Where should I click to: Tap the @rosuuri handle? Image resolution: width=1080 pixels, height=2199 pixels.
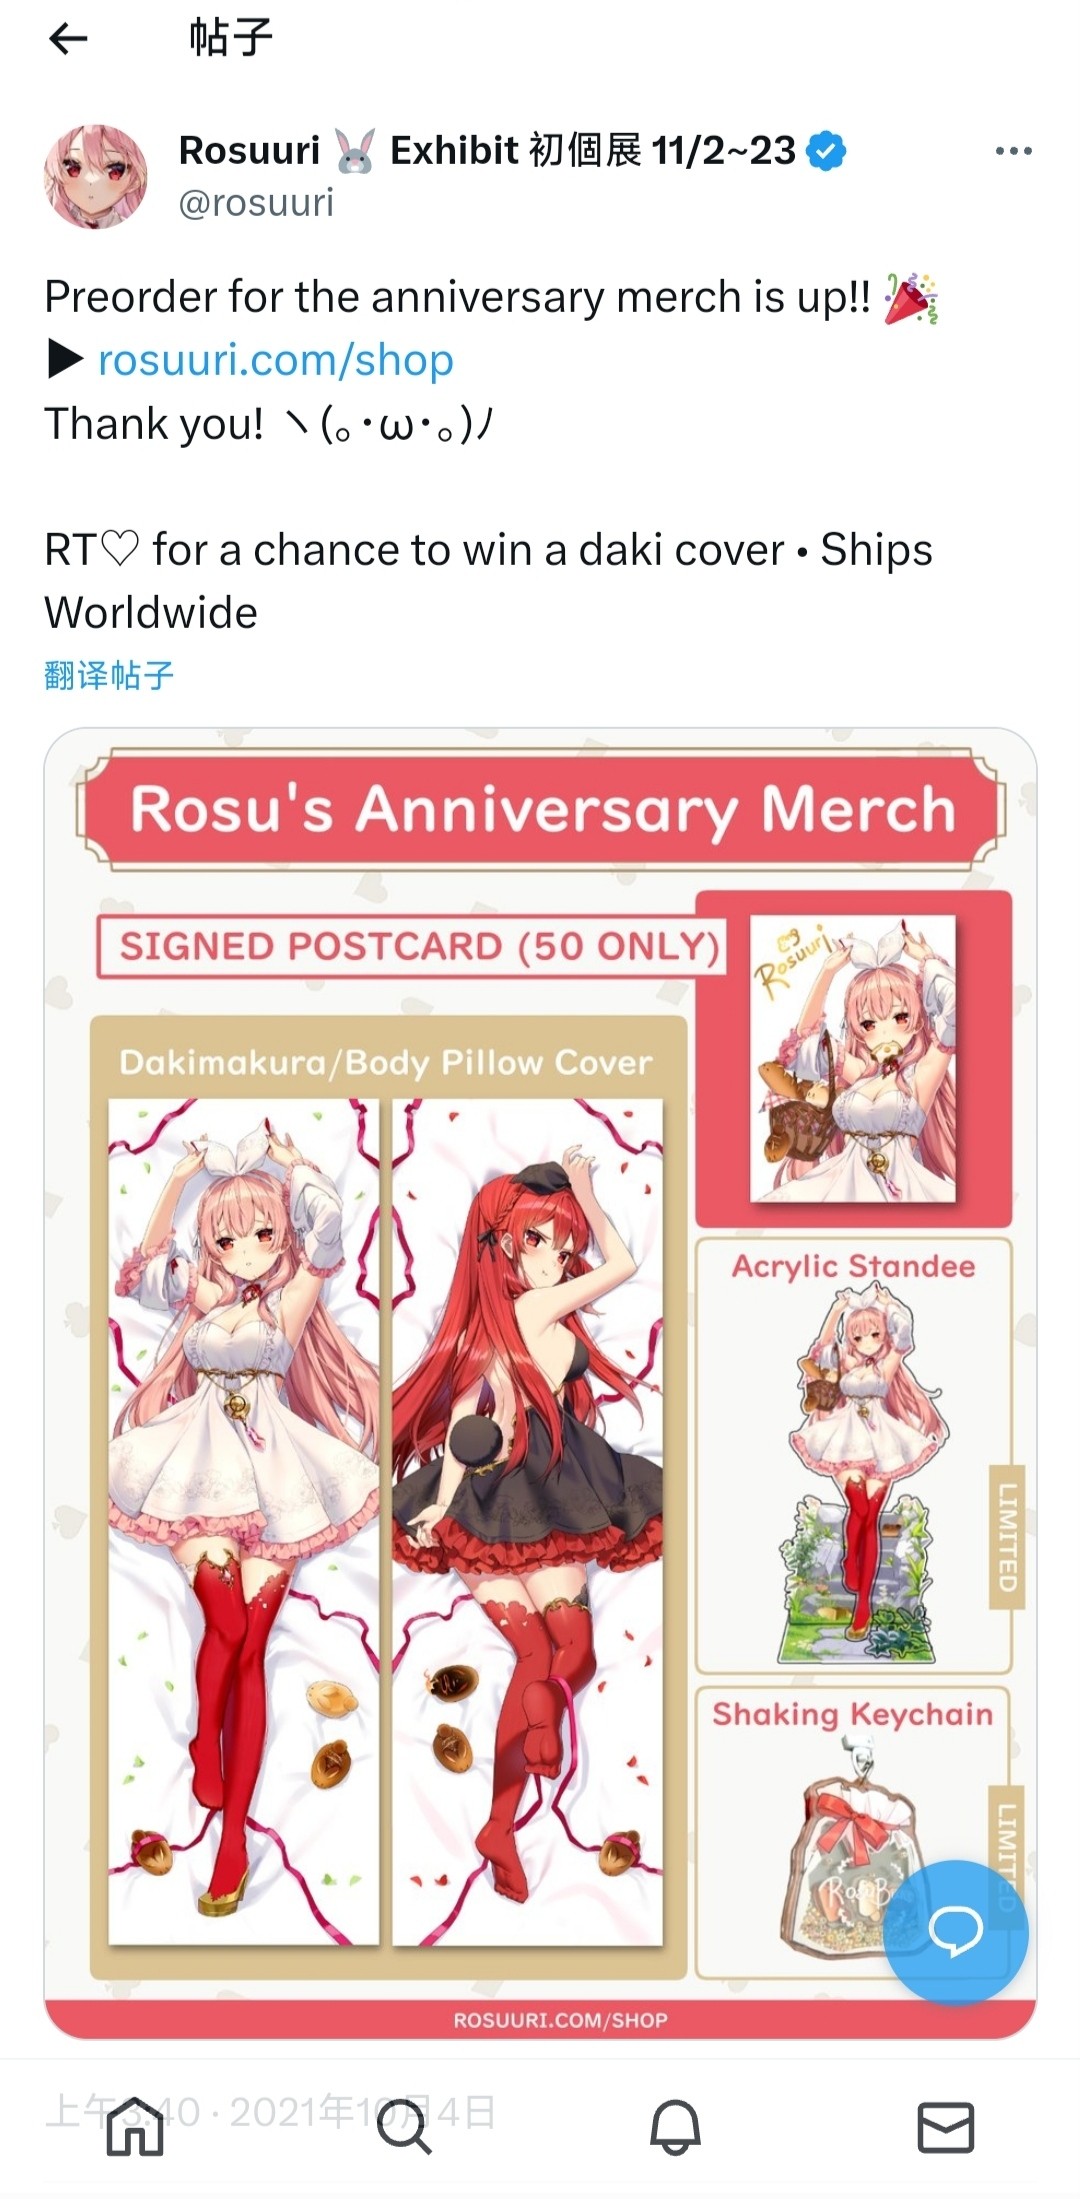click(x=256, y=202)
